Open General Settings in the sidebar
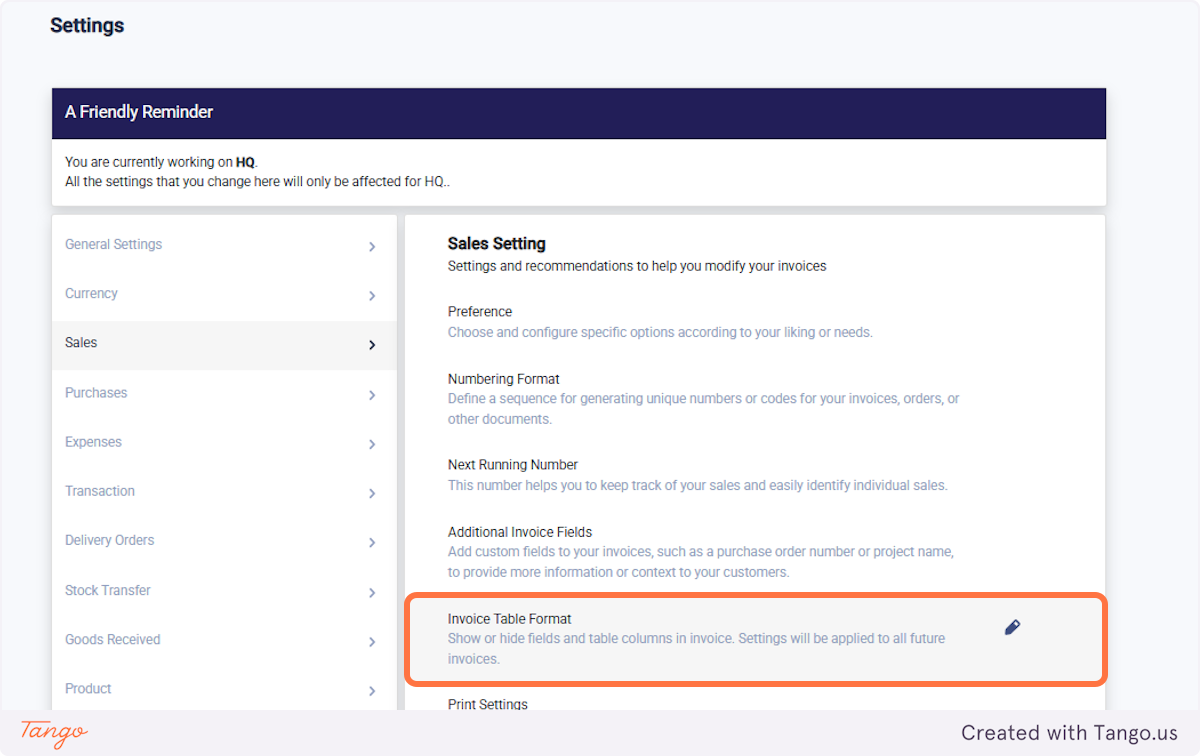The height and width of the screenshot is (756, 1200). 224,245
